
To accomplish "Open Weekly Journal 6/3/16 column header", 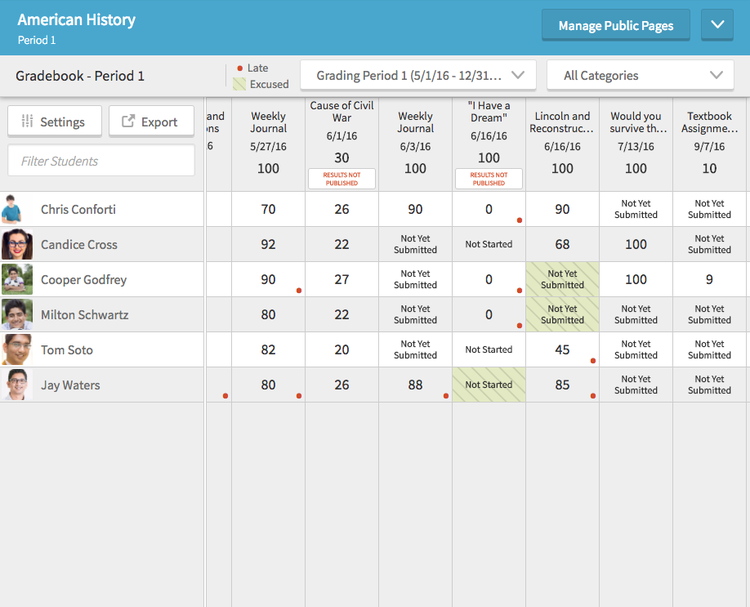I will [415, 142].
